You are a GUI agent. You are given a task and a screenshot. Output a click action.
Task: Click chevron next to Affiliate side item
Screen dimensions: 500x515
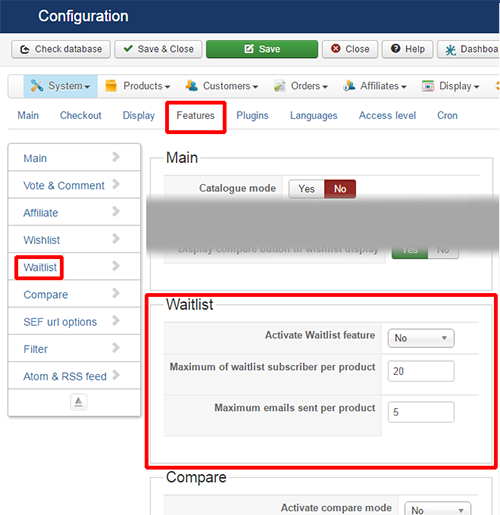click(x=116, y=211)
